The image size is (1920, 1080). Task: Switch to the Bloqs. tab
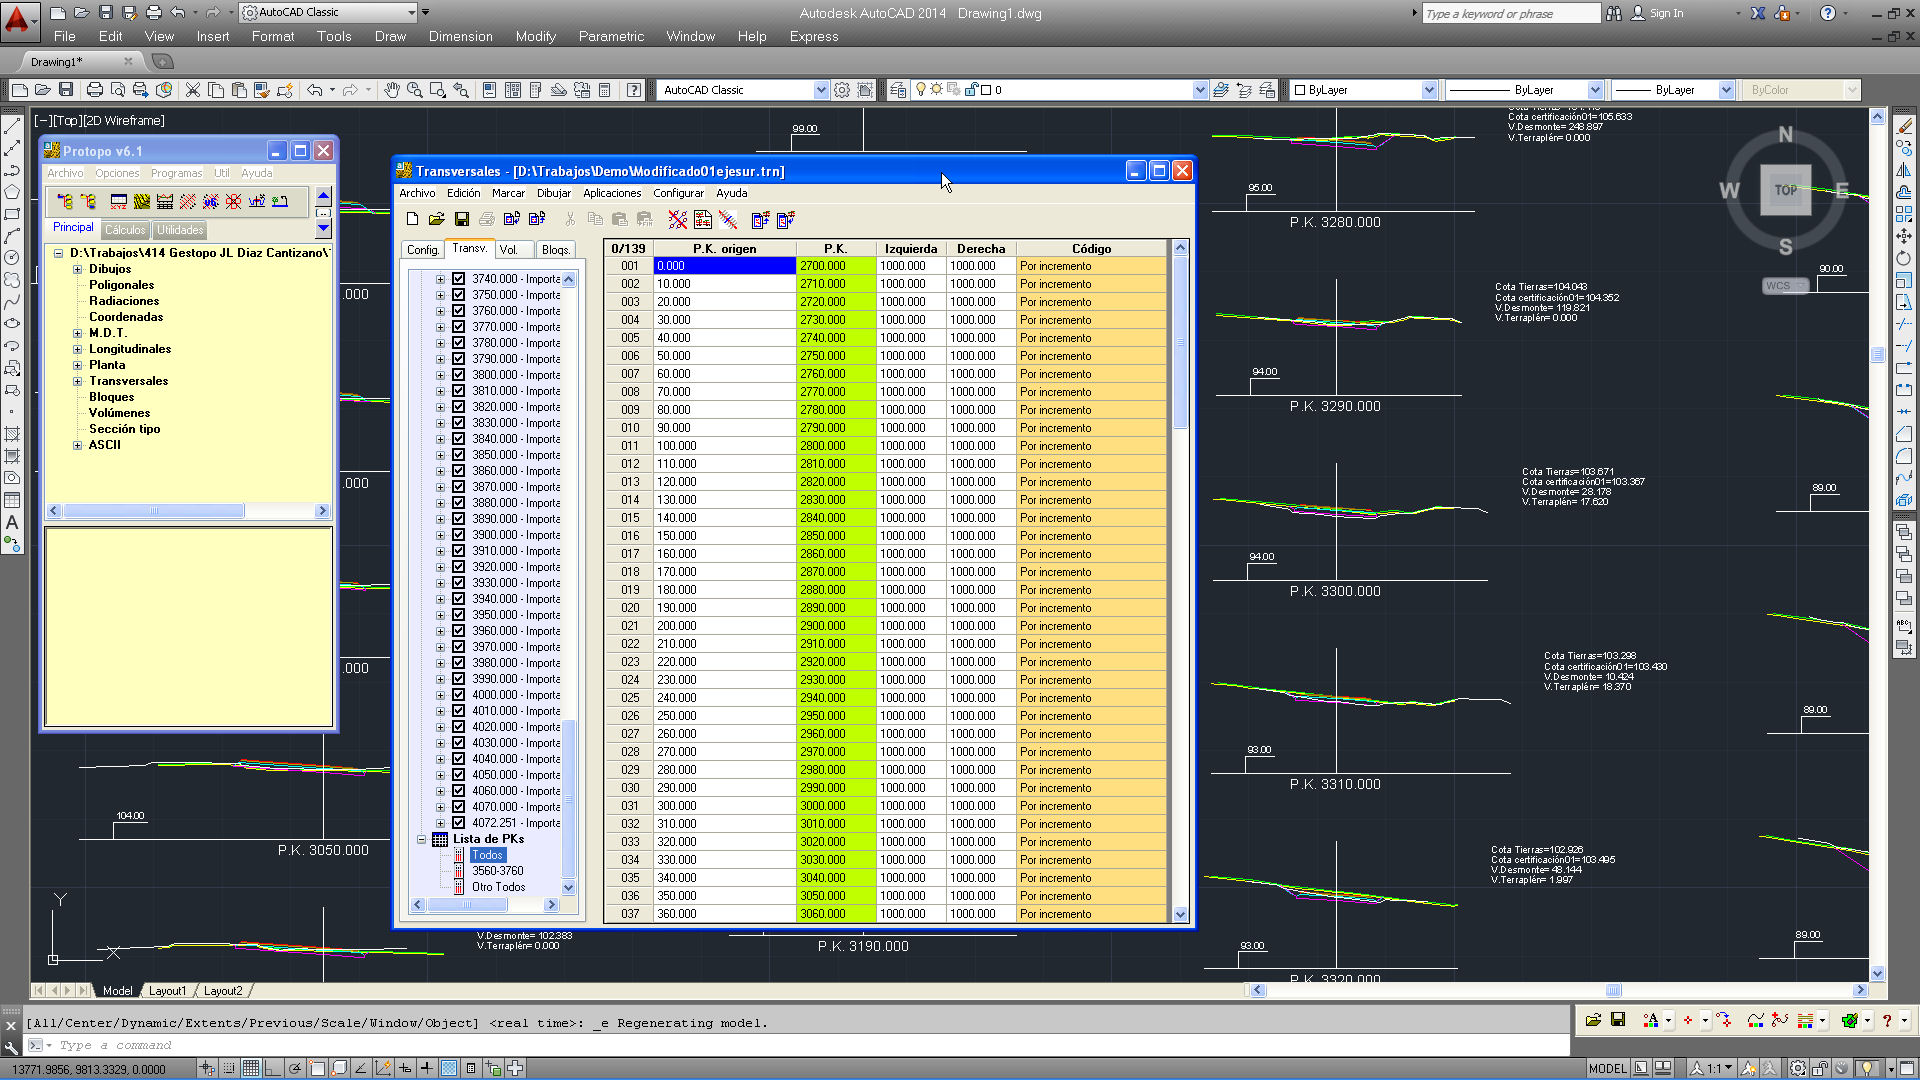(x=555, y=250)
